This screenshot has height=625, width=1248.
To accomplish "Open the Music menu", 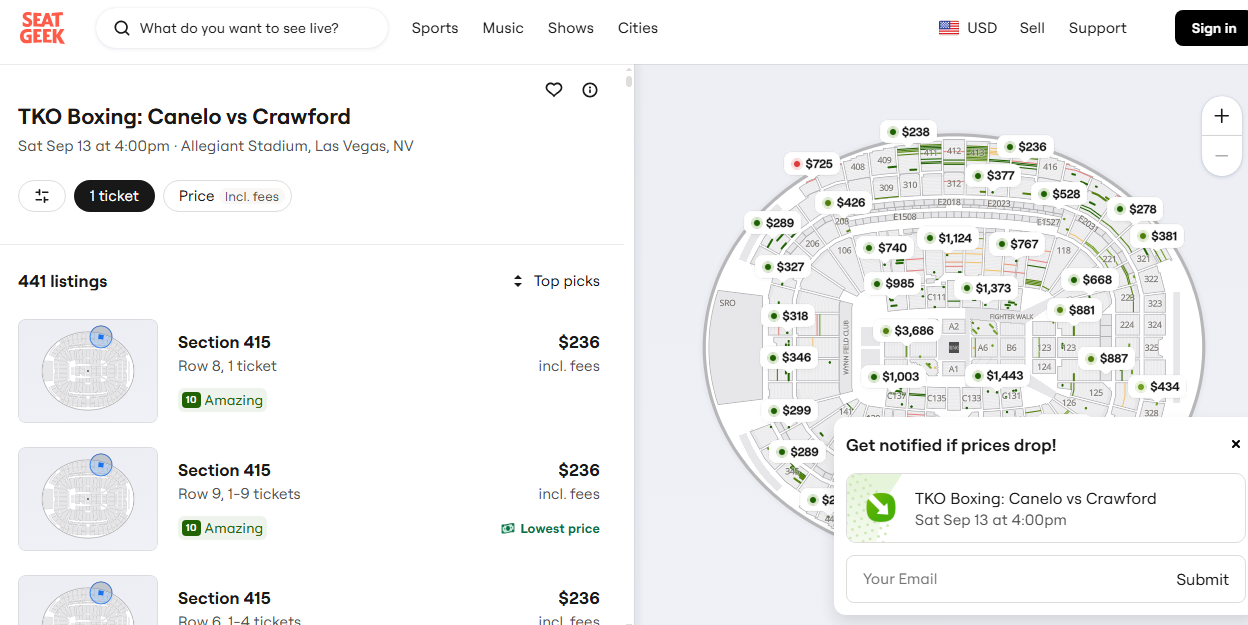I will click(503, 28).
